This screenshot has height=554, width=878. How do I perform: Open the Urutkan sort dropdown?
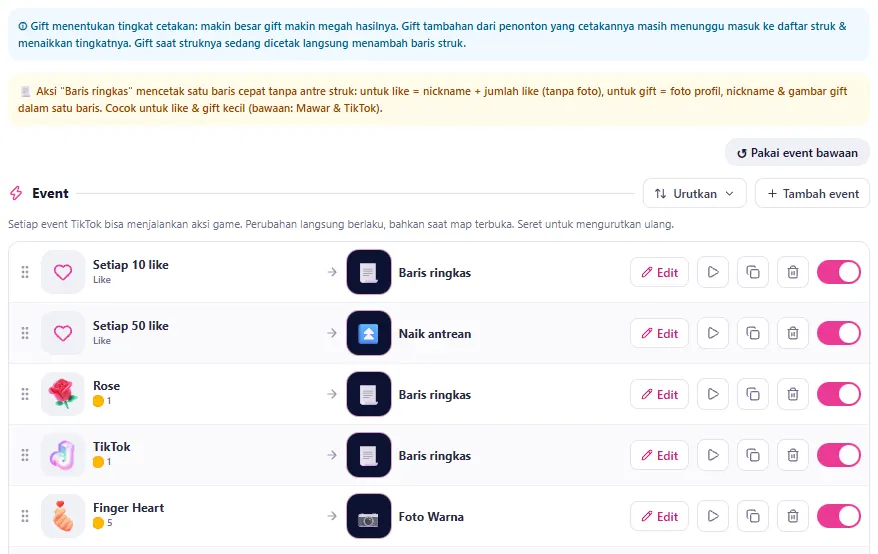coord(694,193)
